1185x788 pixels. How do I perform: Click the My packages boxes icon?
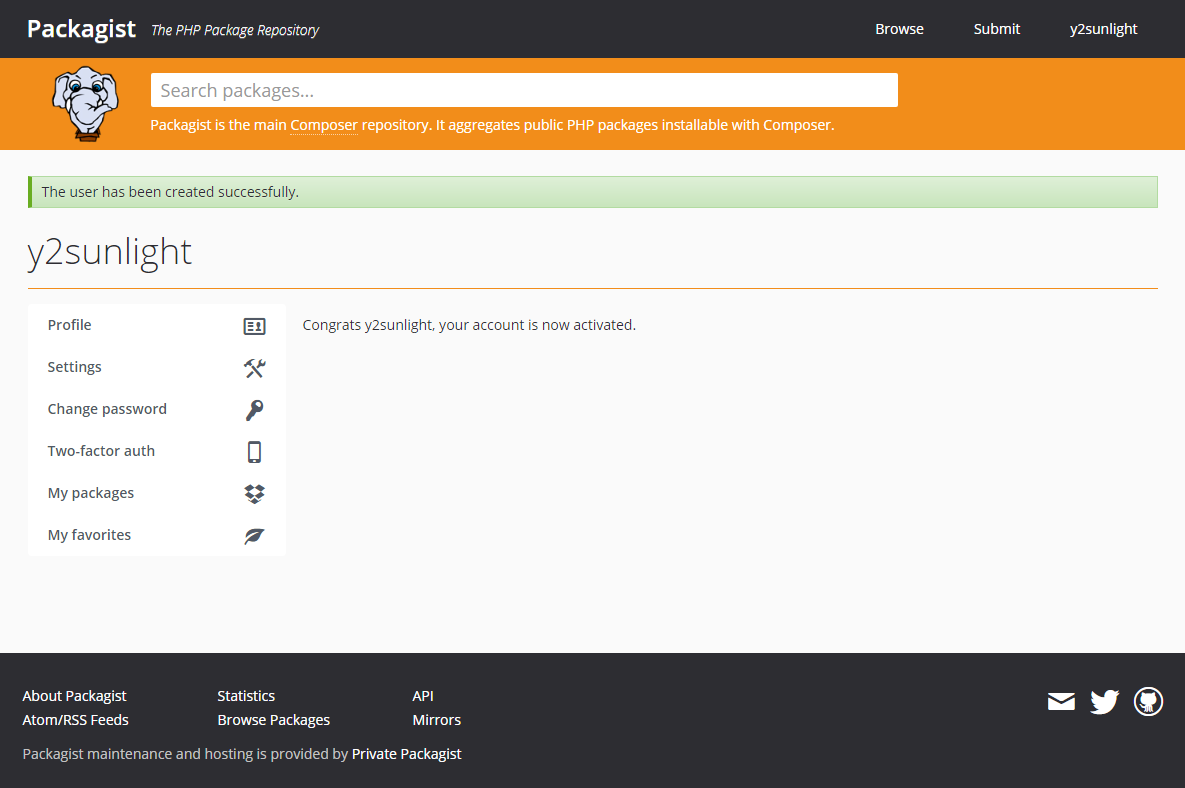coord(254,494)
